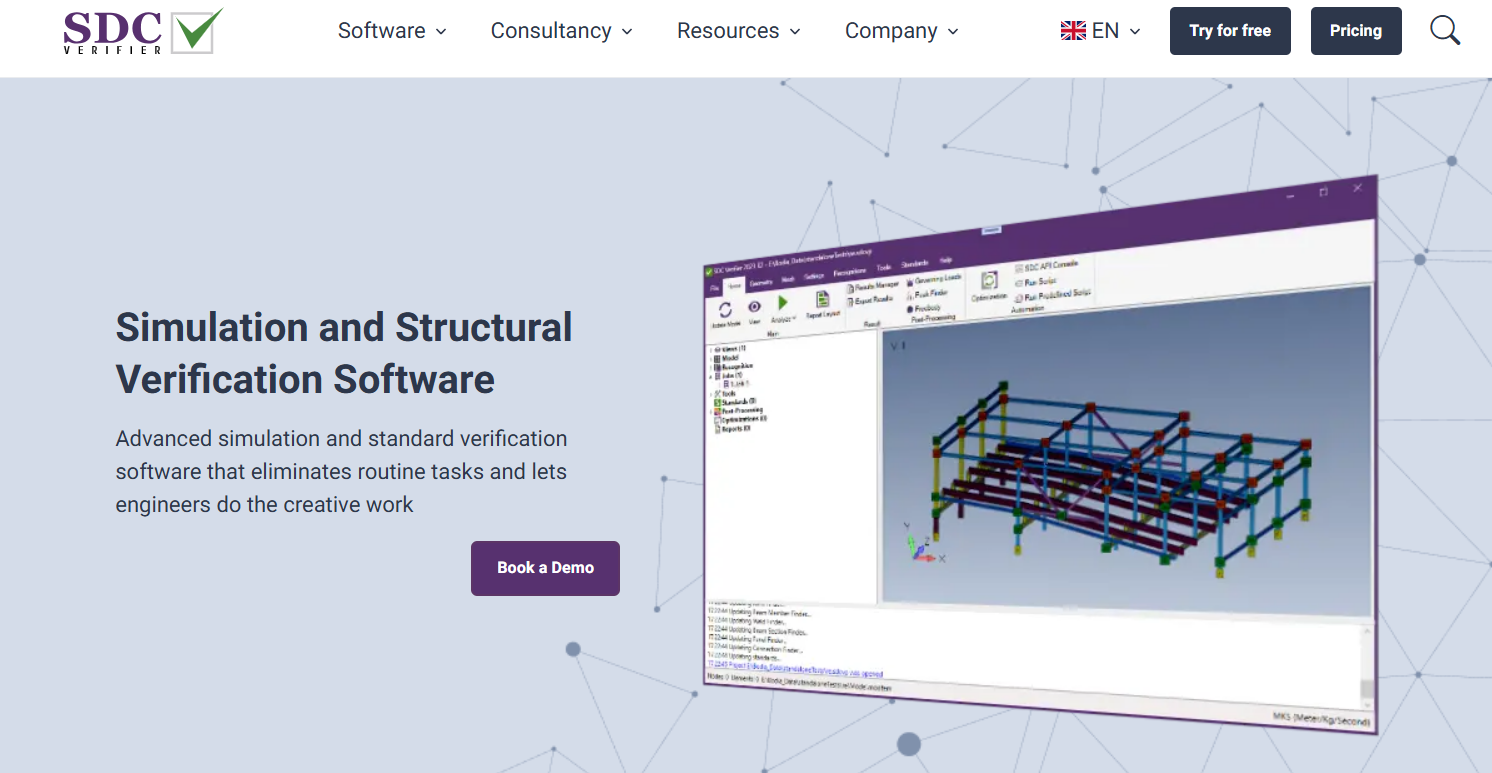Click the SDC Verifier app title icon
The height and width of the screenshot is (773, 1492).
(x=709, y=272)
